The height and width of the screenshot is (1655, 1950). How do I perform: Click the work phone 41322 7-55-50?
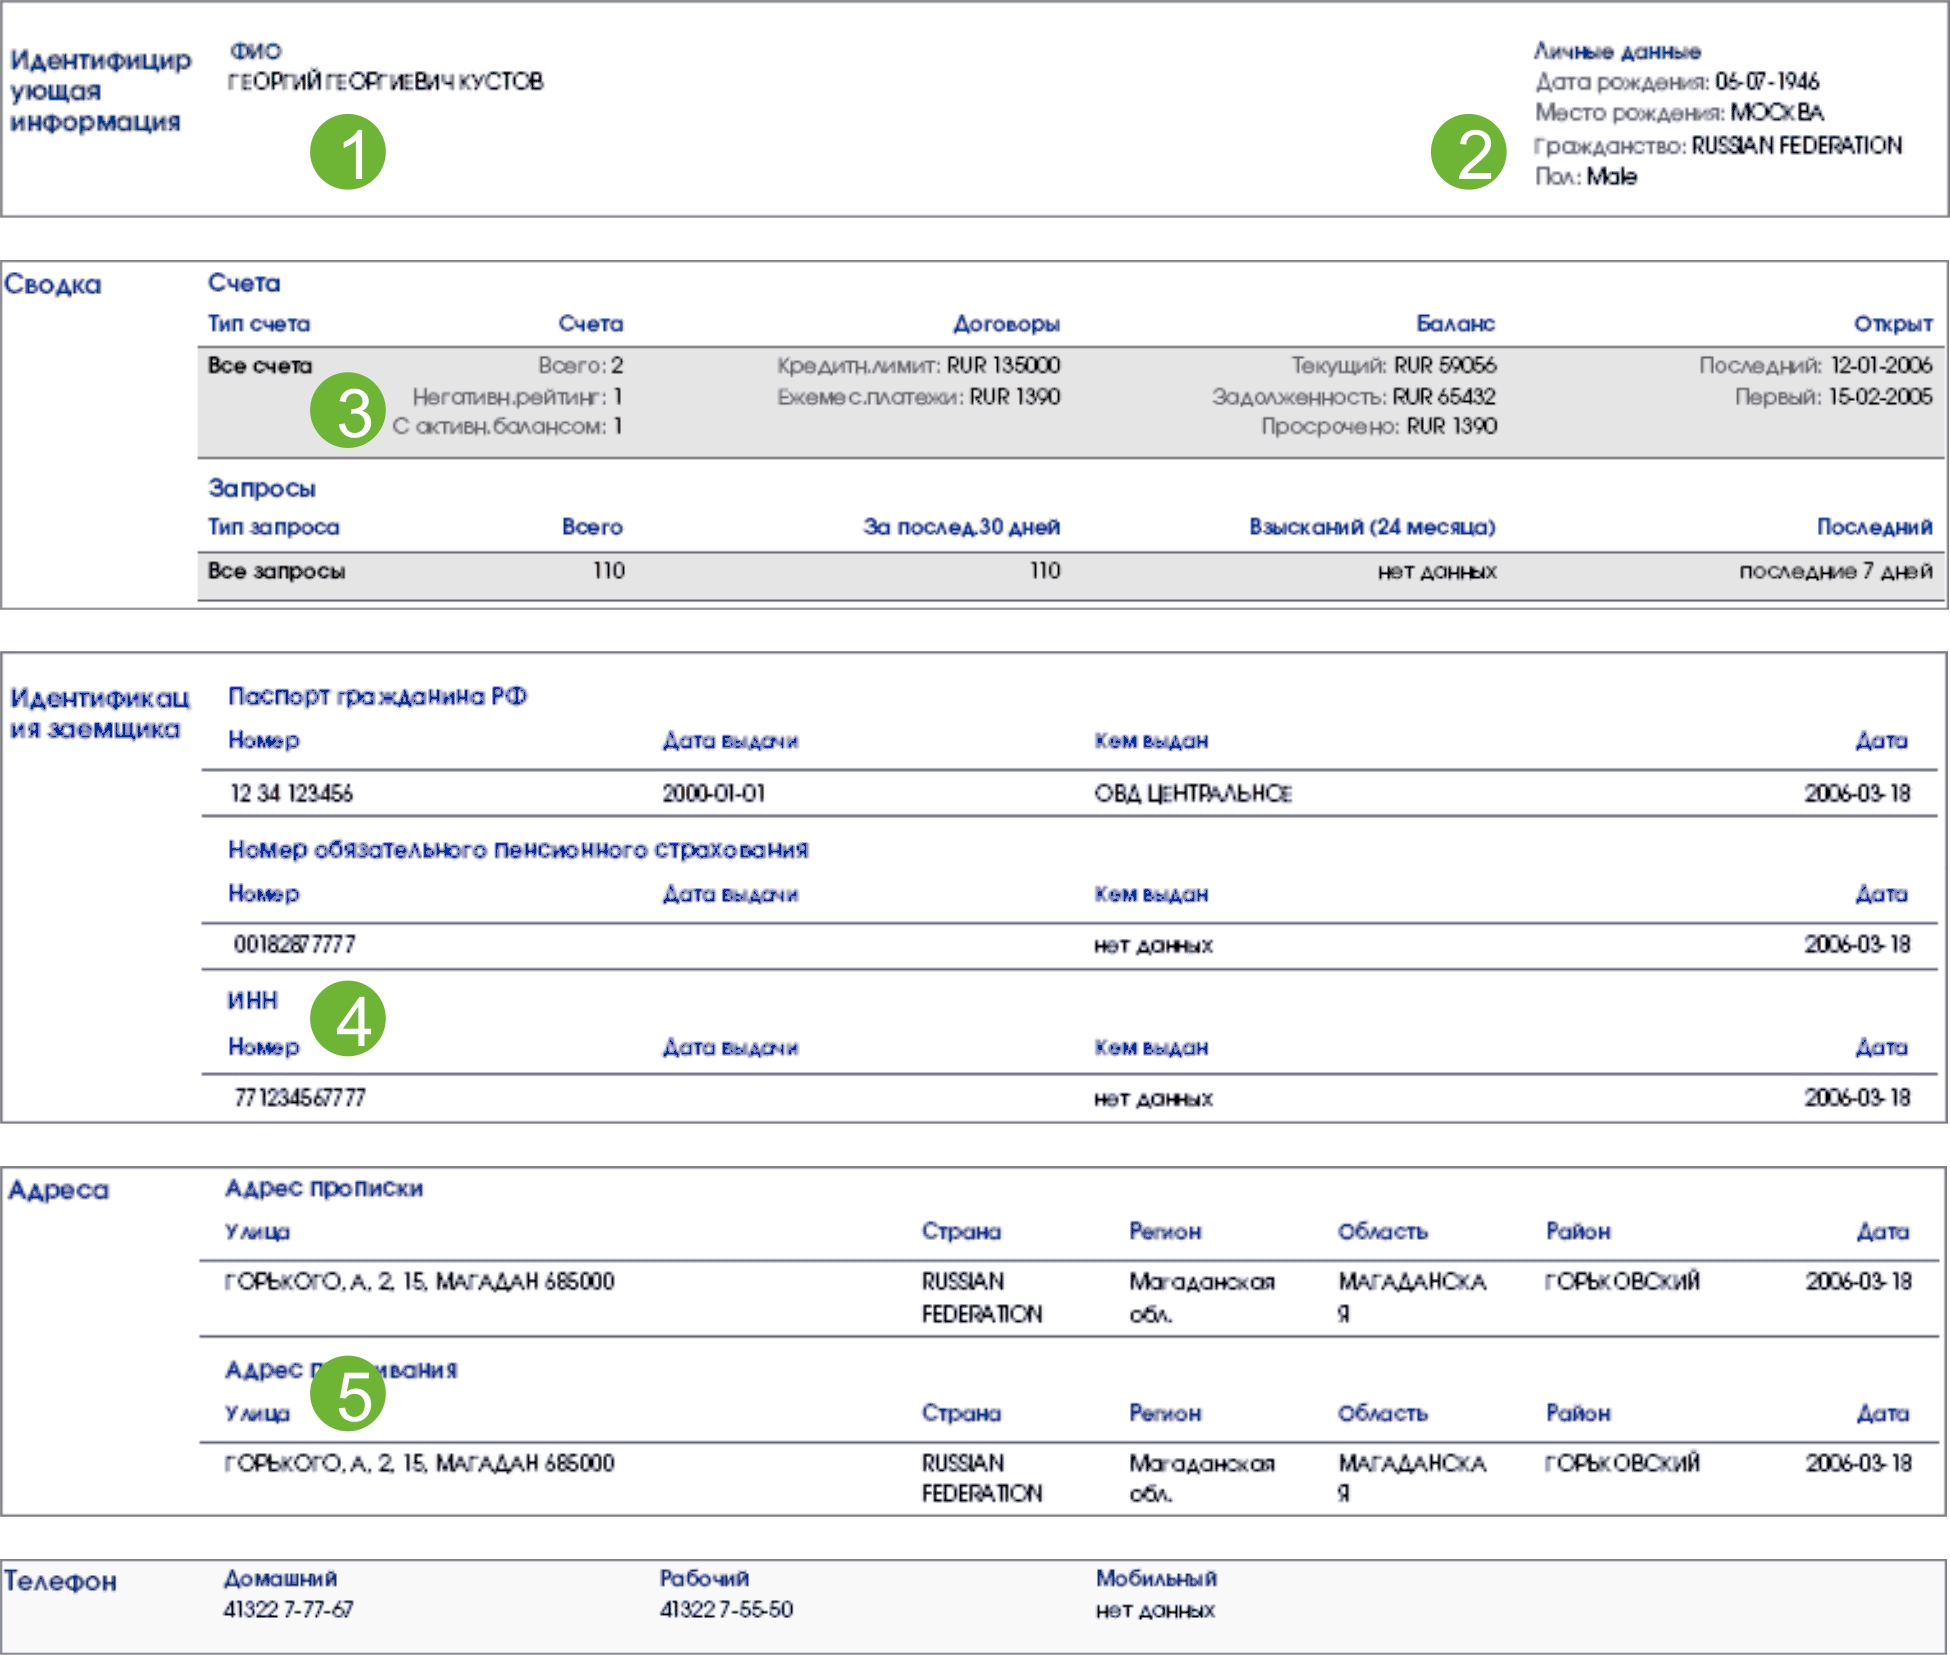[725, 1609]
